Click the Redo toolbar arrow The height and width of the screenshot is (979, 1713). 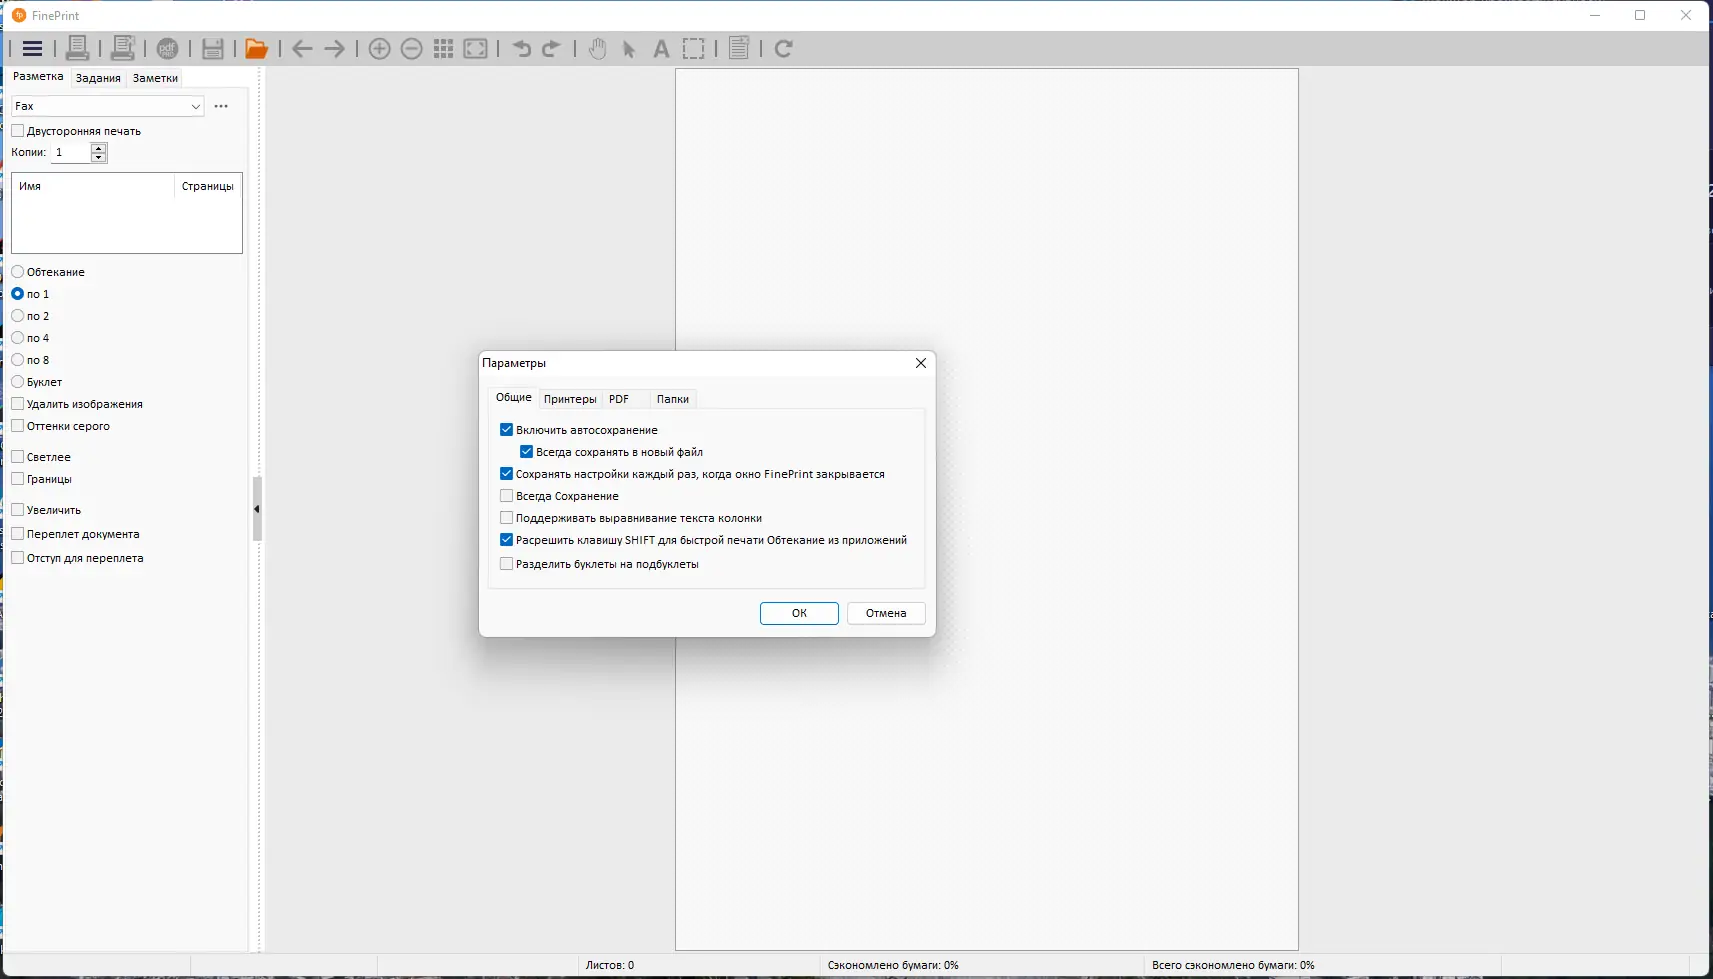(x=551, y=48)
